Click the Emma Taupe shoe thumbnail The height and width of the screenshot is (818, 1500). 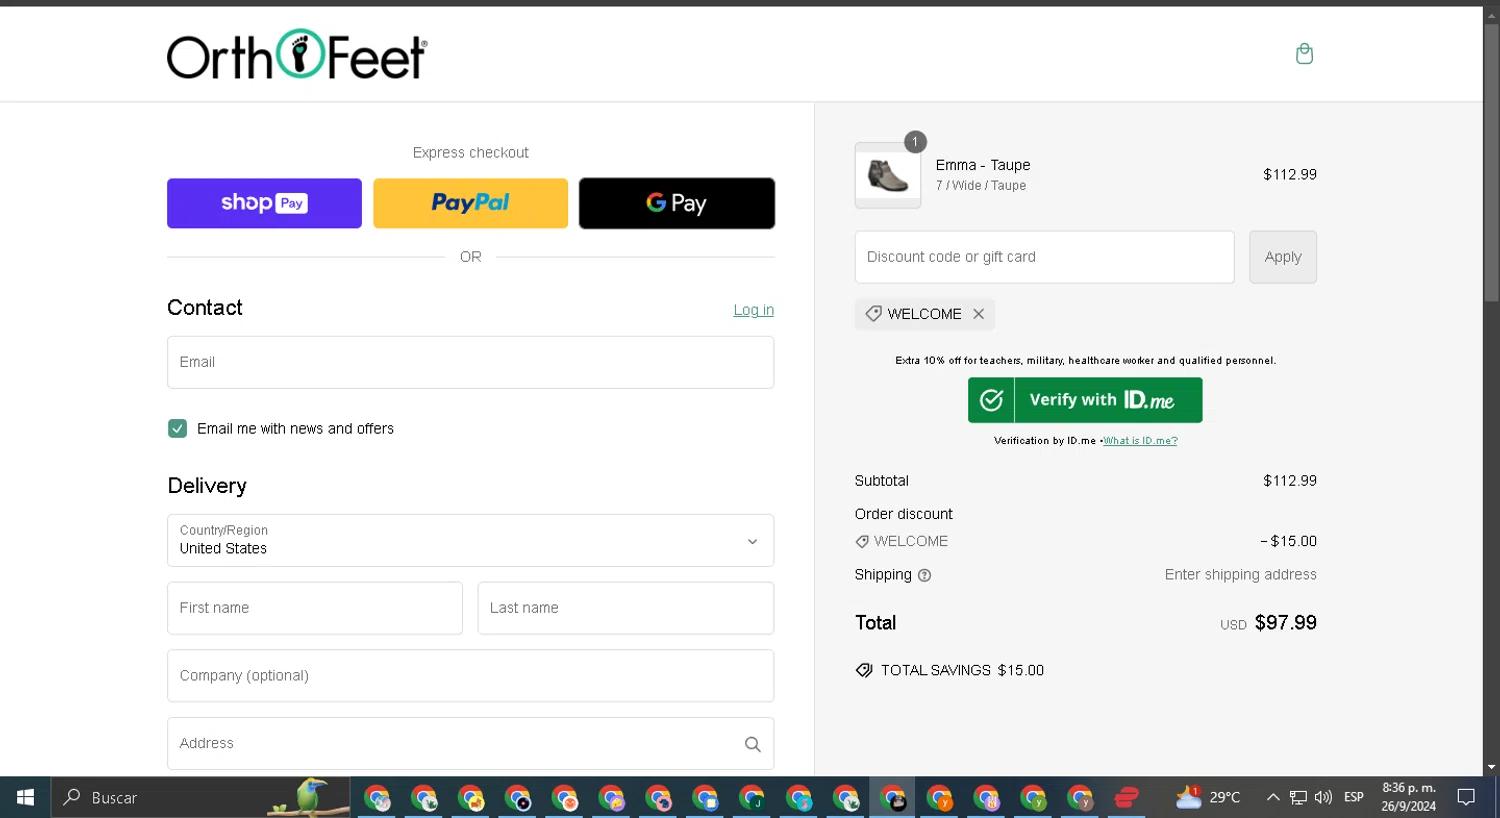pyautogui.click(x=888, y=176)
